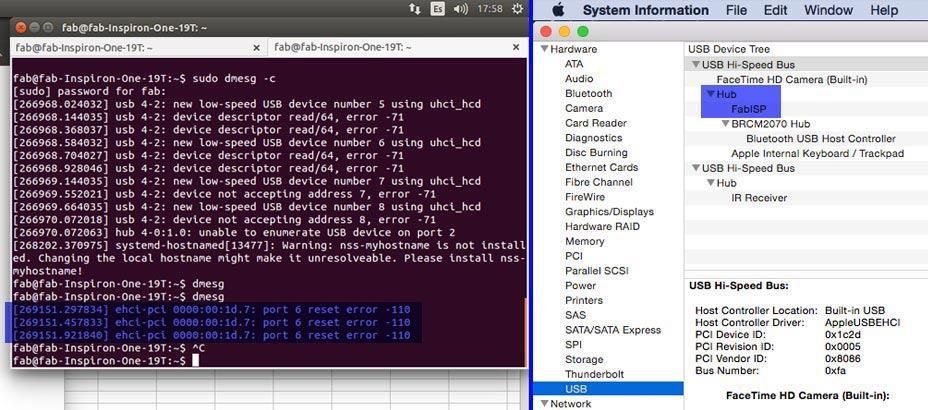The height and width of the screenshot is (410, 928).
Task: Select SATA/SATA Express in the sidebar
Action: click(613, 330)
